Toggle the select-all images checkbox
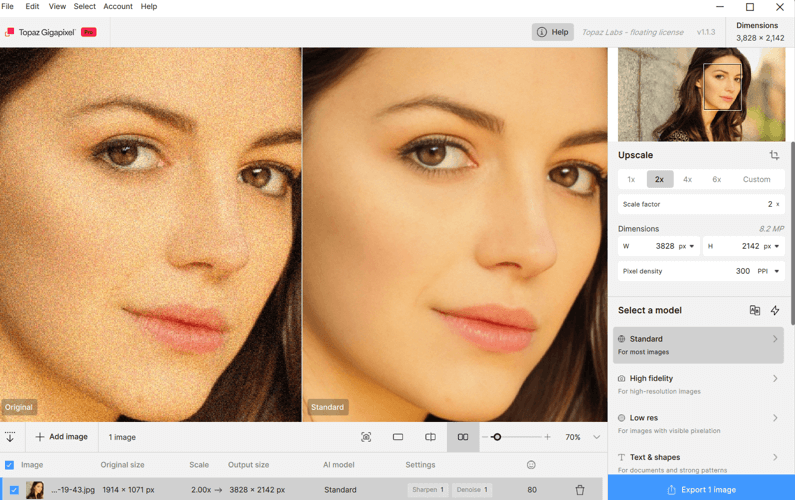The width and height of the screenshot is (795, 500). 10,465
